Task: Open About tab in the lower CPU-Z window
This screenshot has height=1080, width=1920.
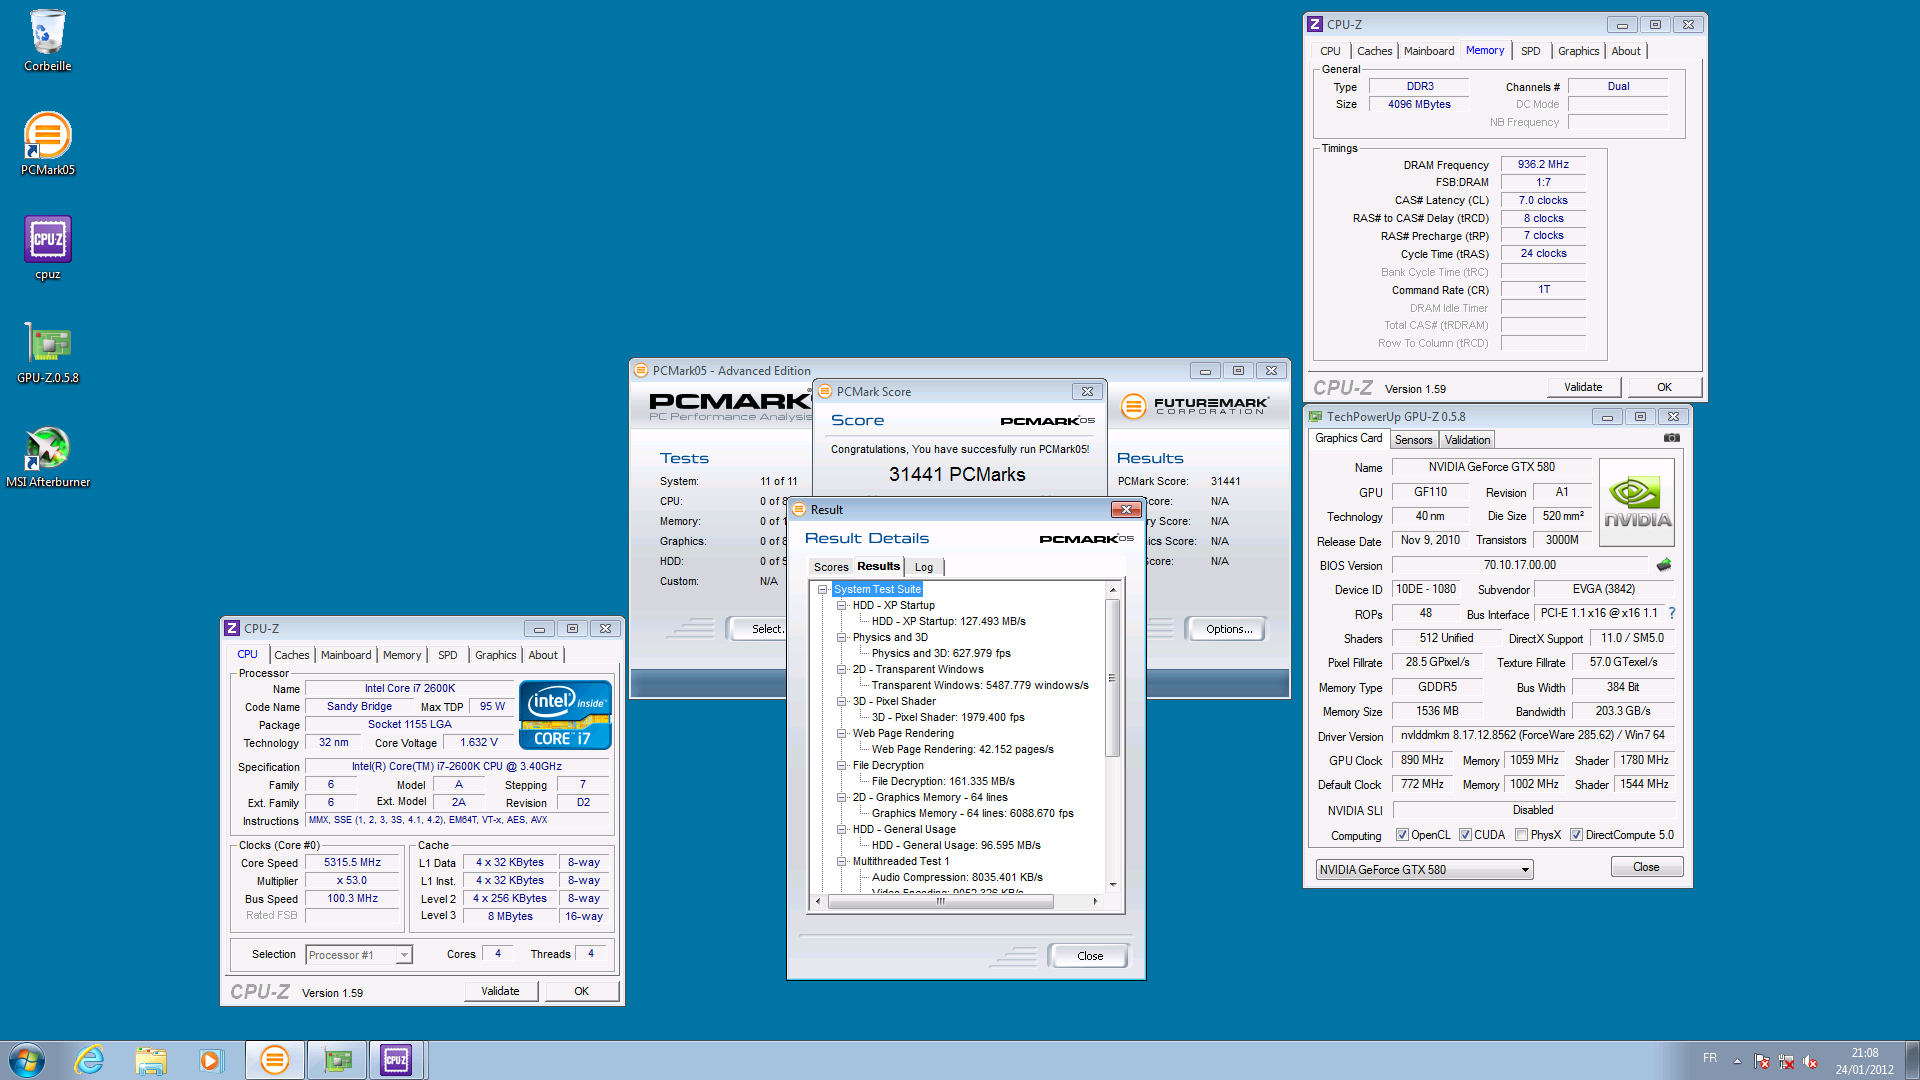Action: [x=543, y=655]
